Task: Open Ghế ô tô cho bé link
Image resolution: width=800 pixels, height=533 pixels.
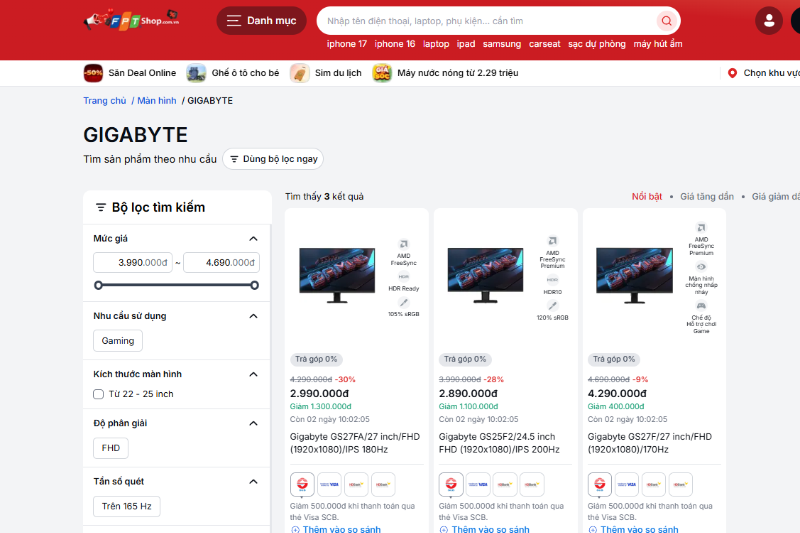Action: (245, 73)
